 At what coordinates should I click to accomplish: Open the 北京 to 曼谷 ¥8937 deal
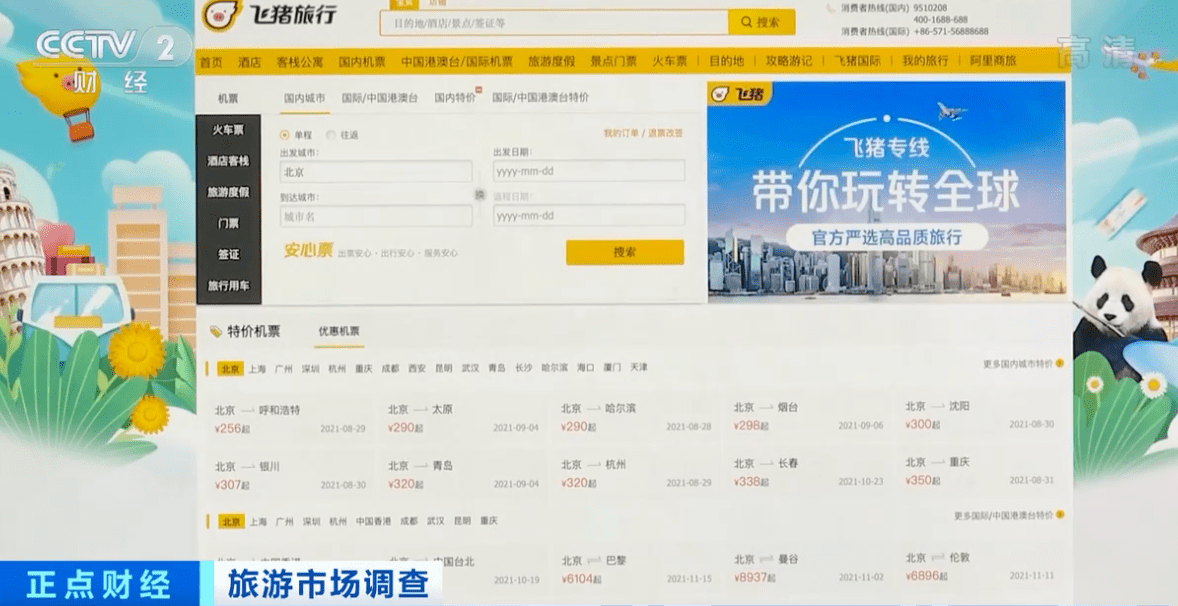[x=808, y=568]
